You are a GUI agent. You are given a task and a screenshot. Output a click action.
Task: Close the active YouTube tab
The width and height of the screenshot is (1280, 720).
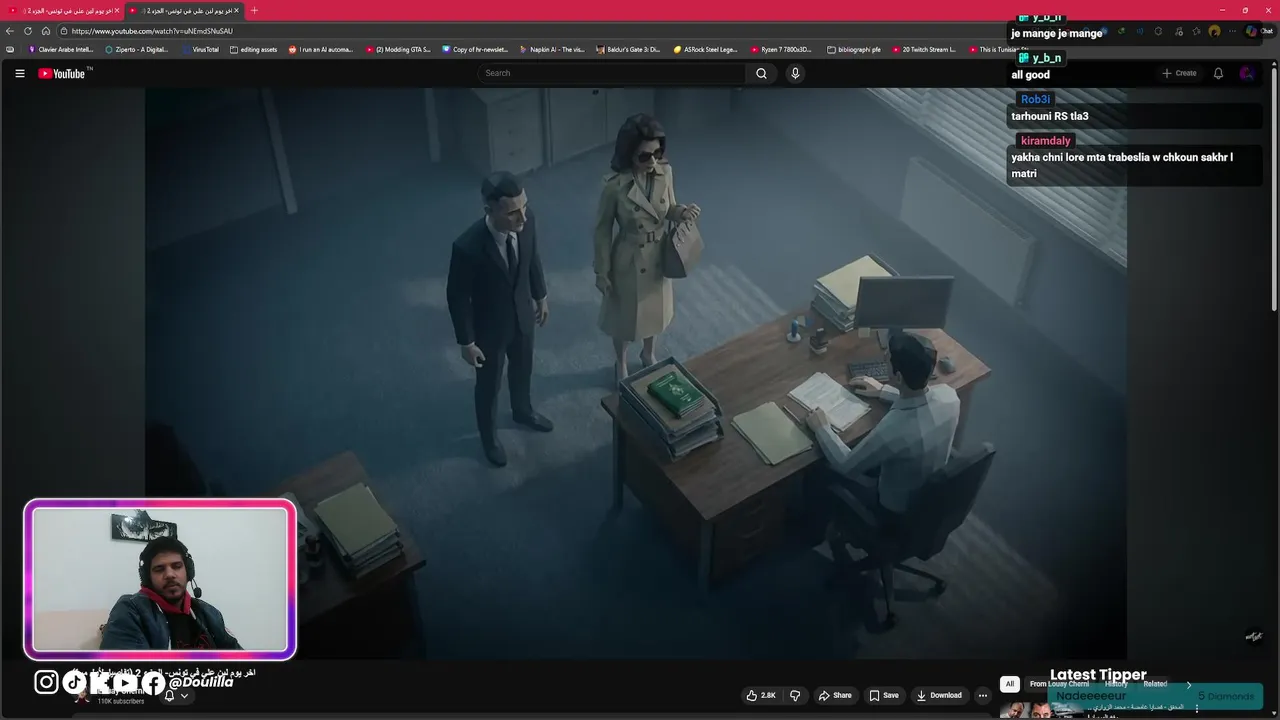[237, 10]
